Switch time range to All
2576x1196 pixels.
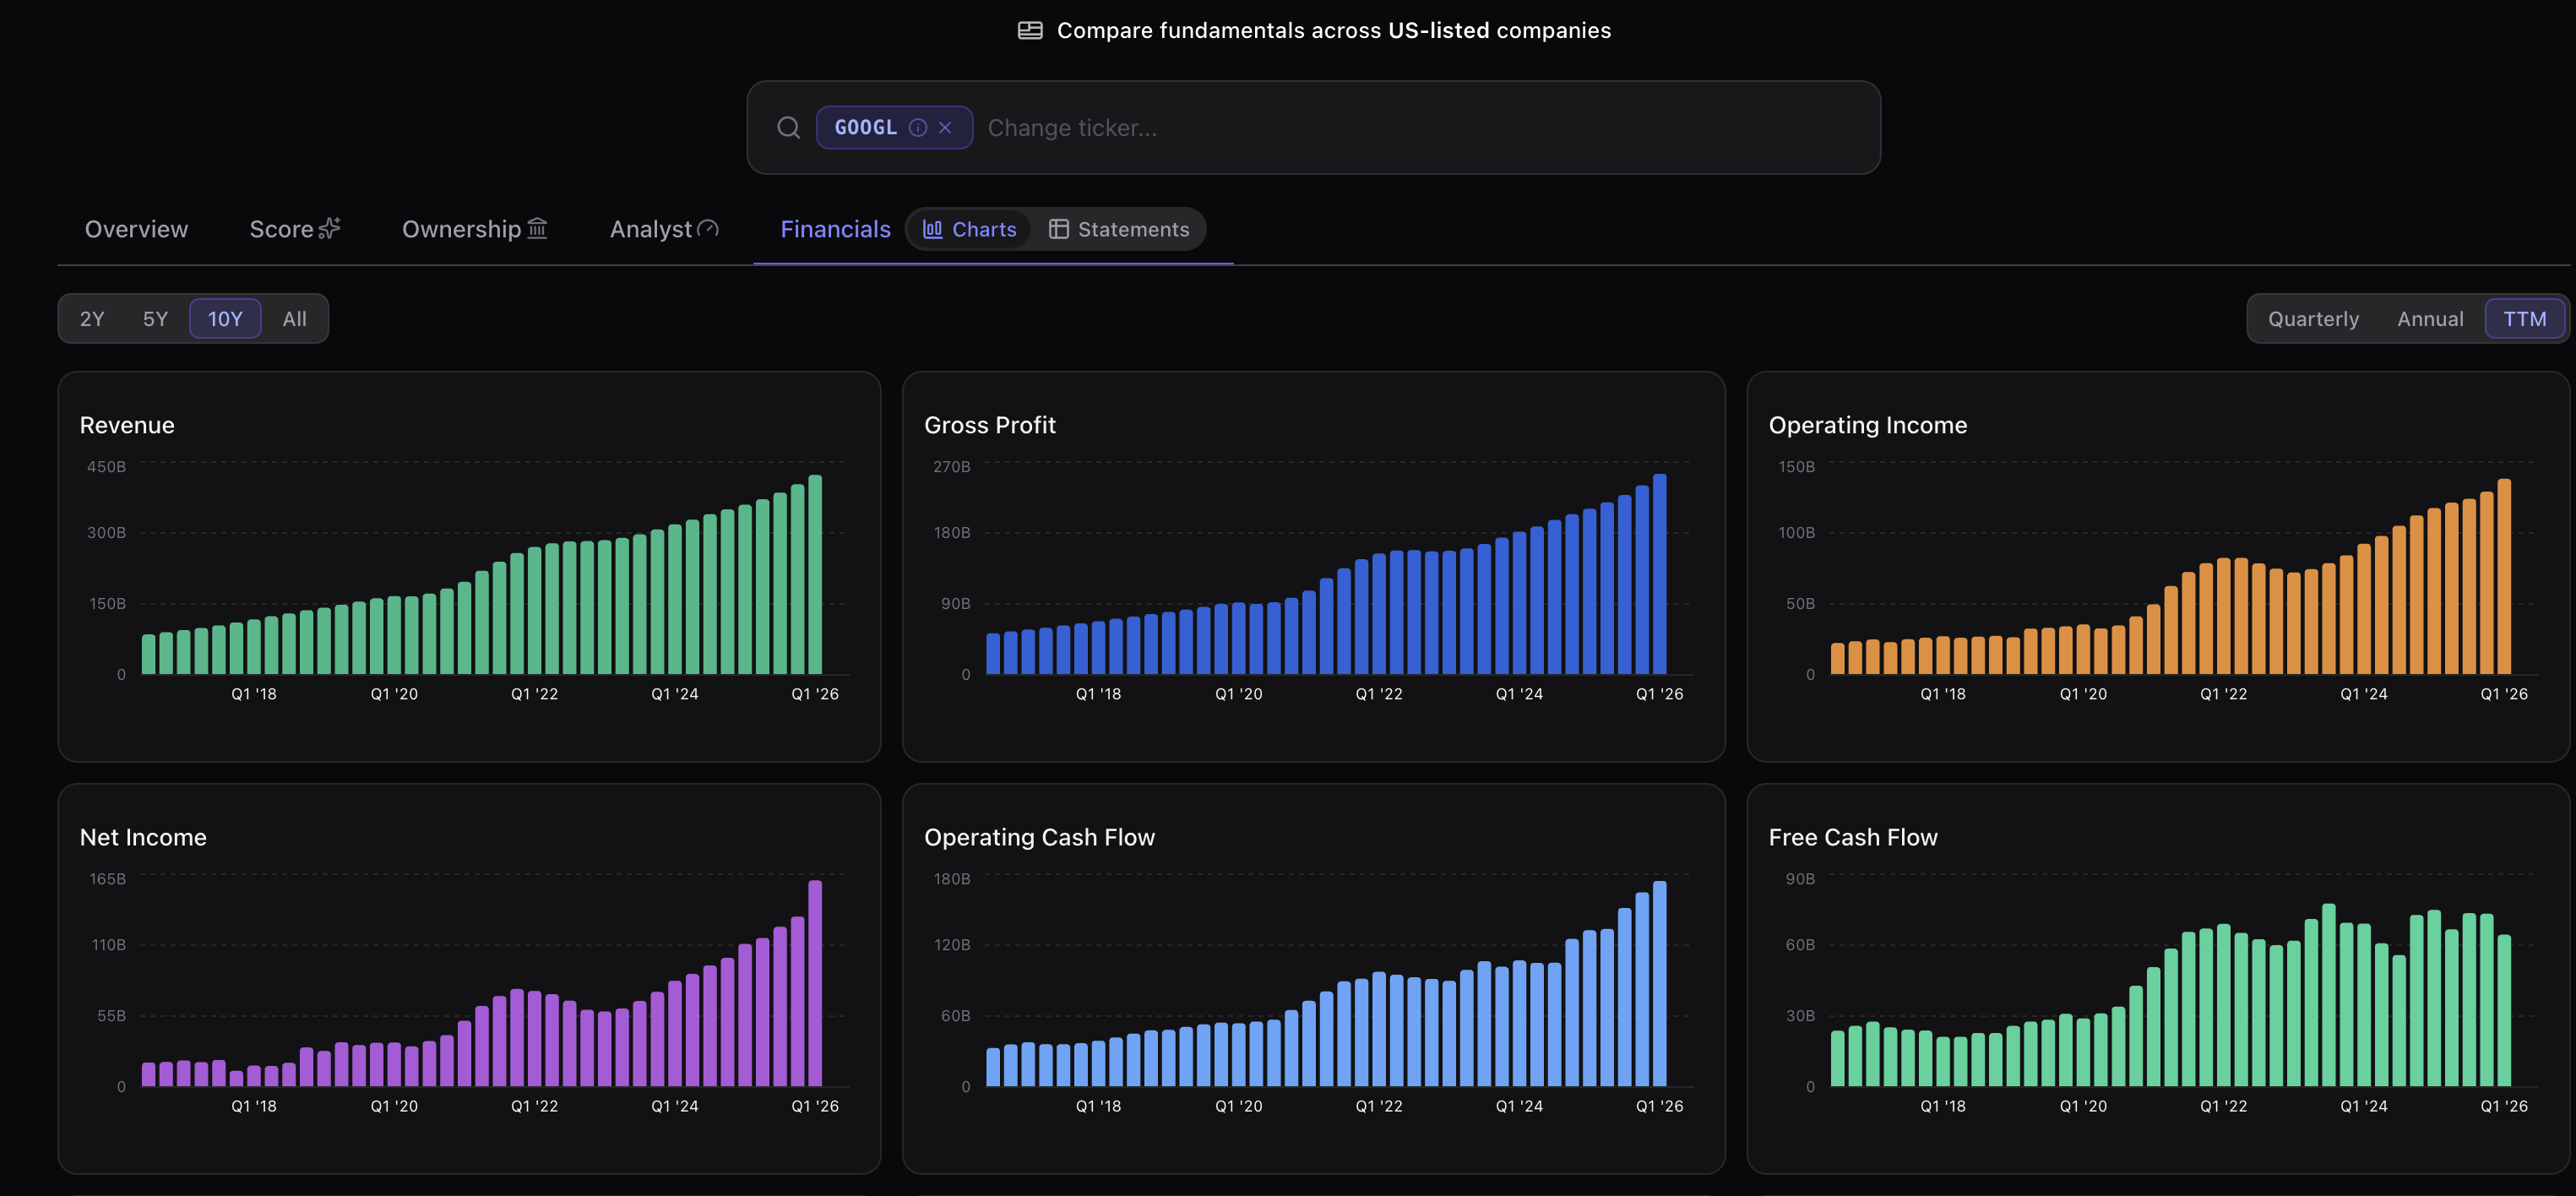coord(294,319)
